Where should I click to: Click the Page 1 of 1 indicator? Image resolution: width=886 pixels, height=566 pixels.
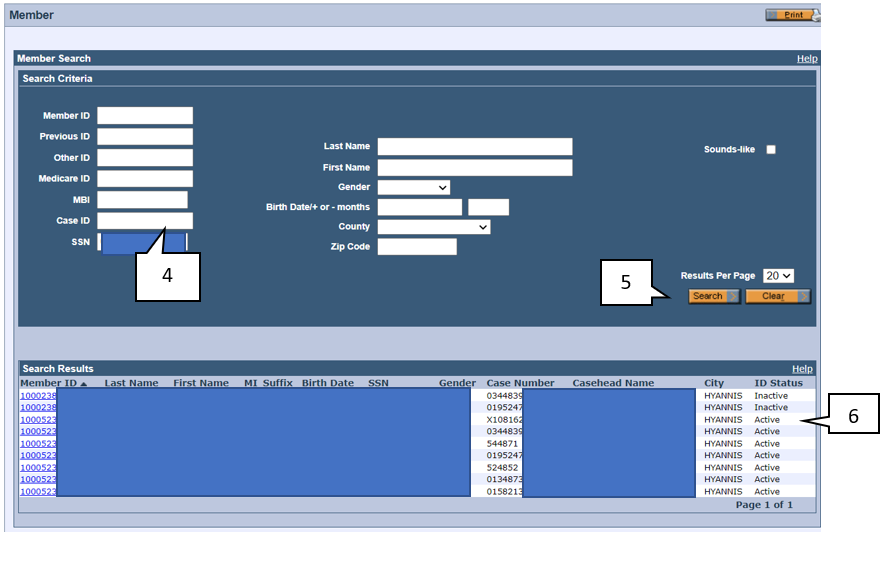coord(764,505)
